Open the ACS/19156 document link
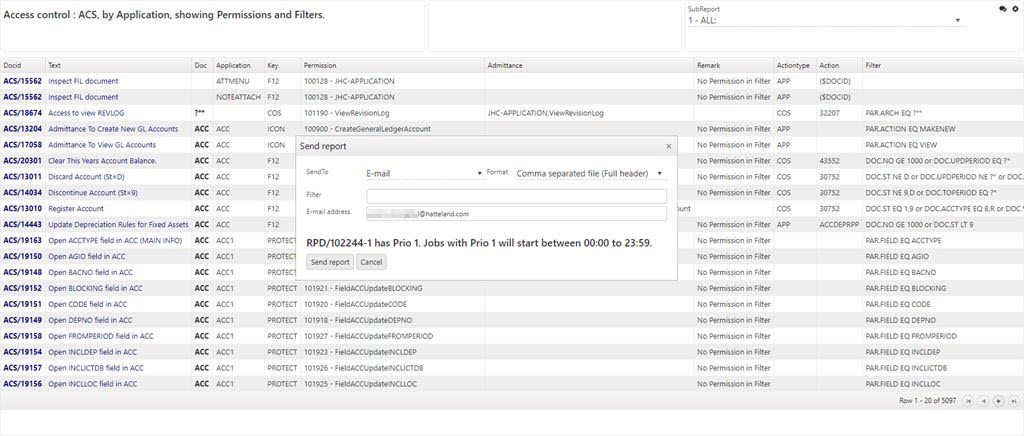This screenshot has height=436, width=1024. pos(22,384)
